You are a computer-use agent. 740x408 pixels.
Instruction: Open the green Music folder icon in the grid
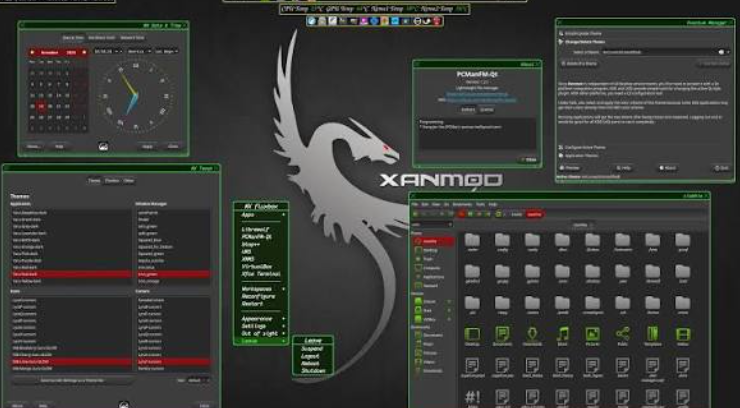[x=563, y=334]
